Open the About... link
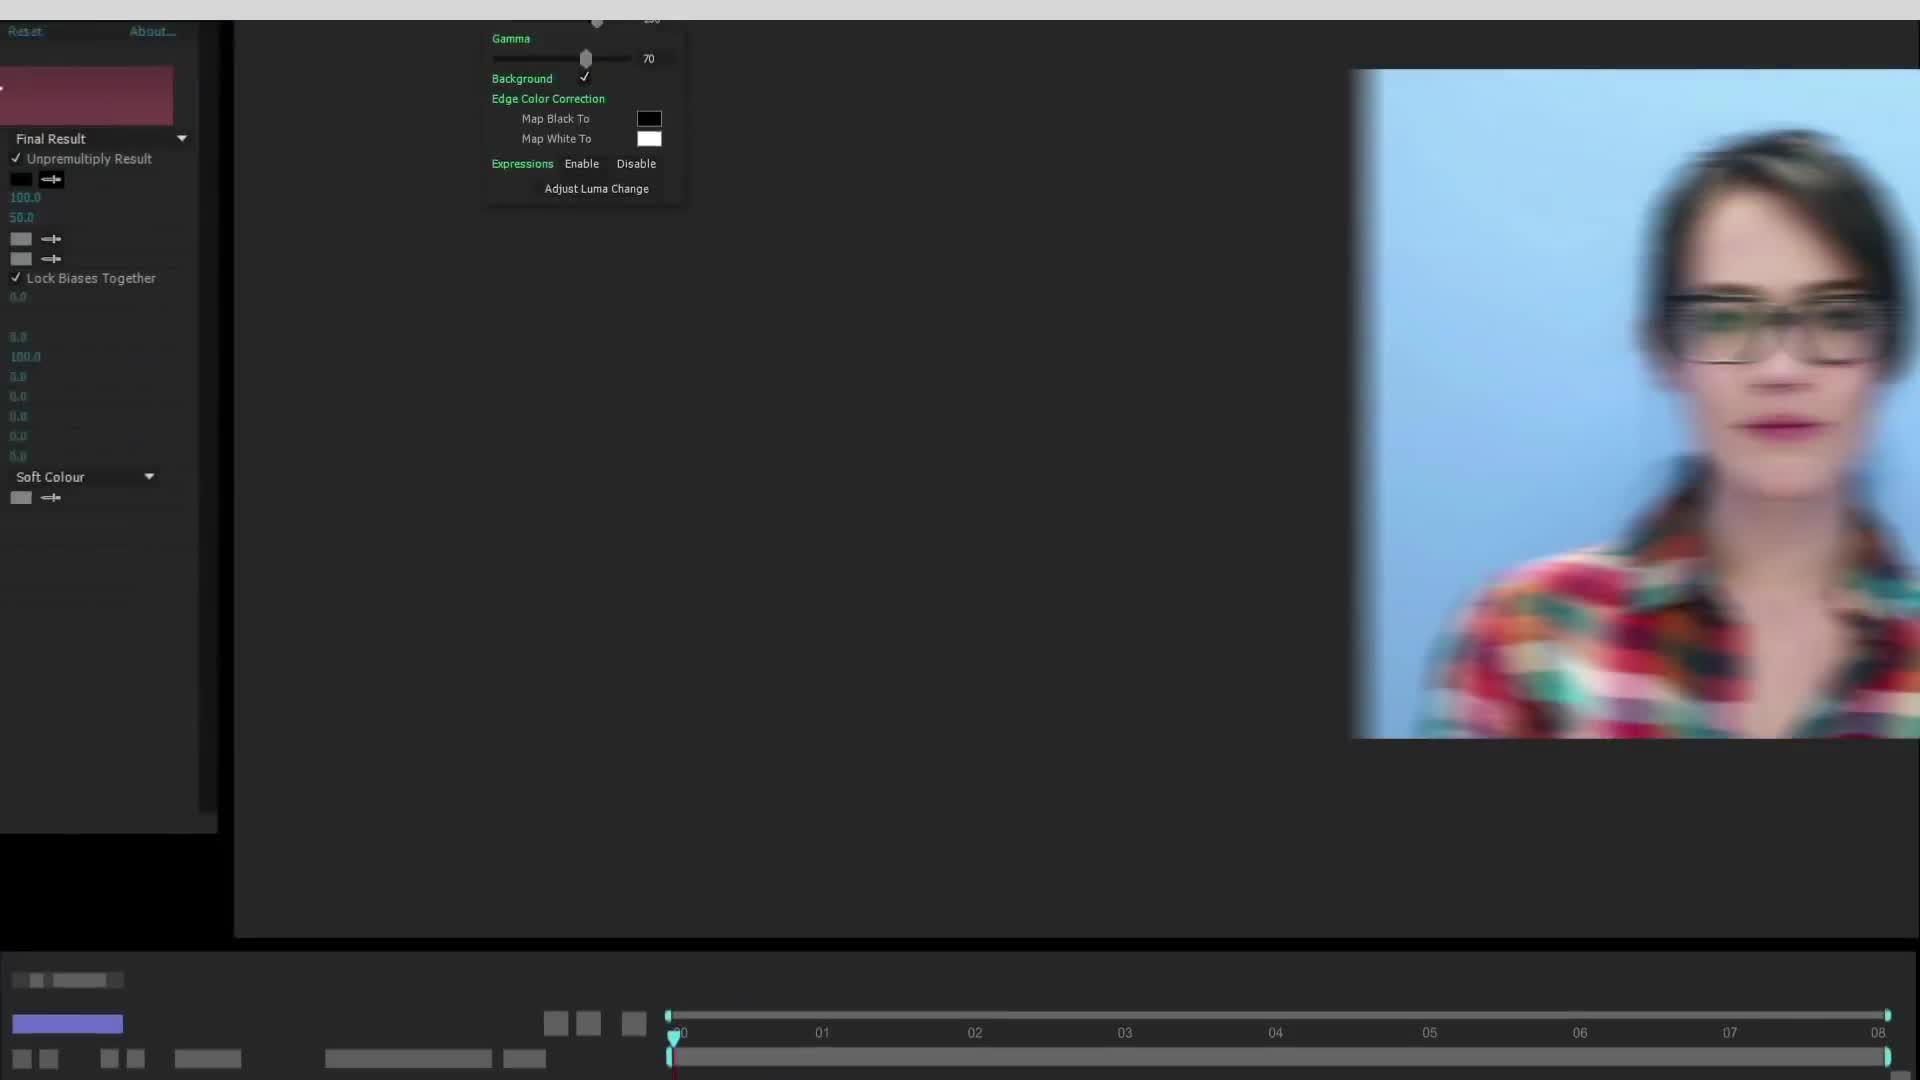The height and width of the screenshot is (1080, 1920). [152, 32]
